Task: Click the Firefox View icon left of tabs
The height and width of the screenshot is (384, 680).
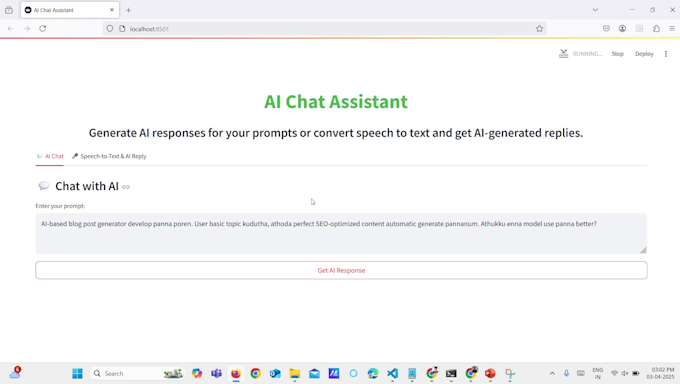Action: point(9,10)
